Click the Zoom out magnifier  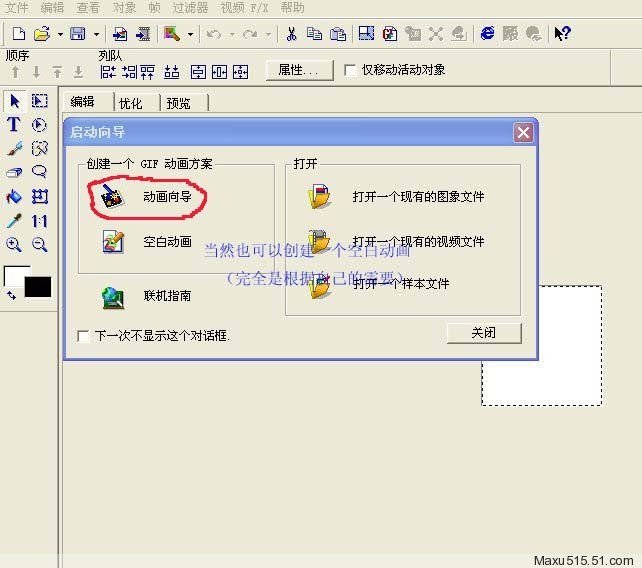[x=40, y=244]
